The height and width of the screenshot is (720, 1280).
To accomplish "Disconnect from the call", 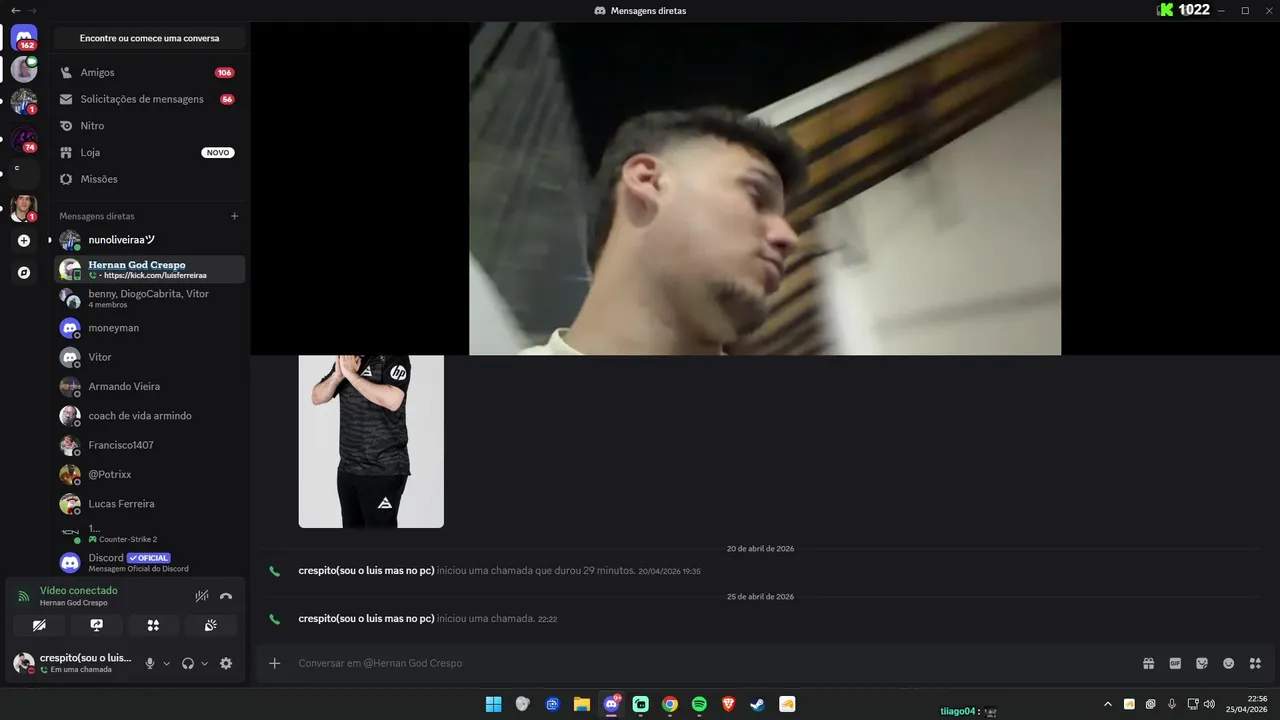I will pyautogui.click(x=226, y=596).
